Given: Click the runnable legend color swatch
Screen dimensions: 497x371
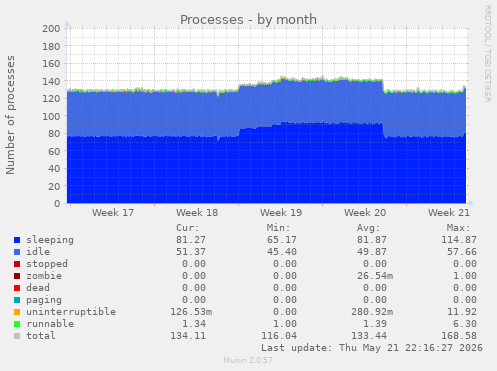Looking at the screenshot, I should click(17, 324).
